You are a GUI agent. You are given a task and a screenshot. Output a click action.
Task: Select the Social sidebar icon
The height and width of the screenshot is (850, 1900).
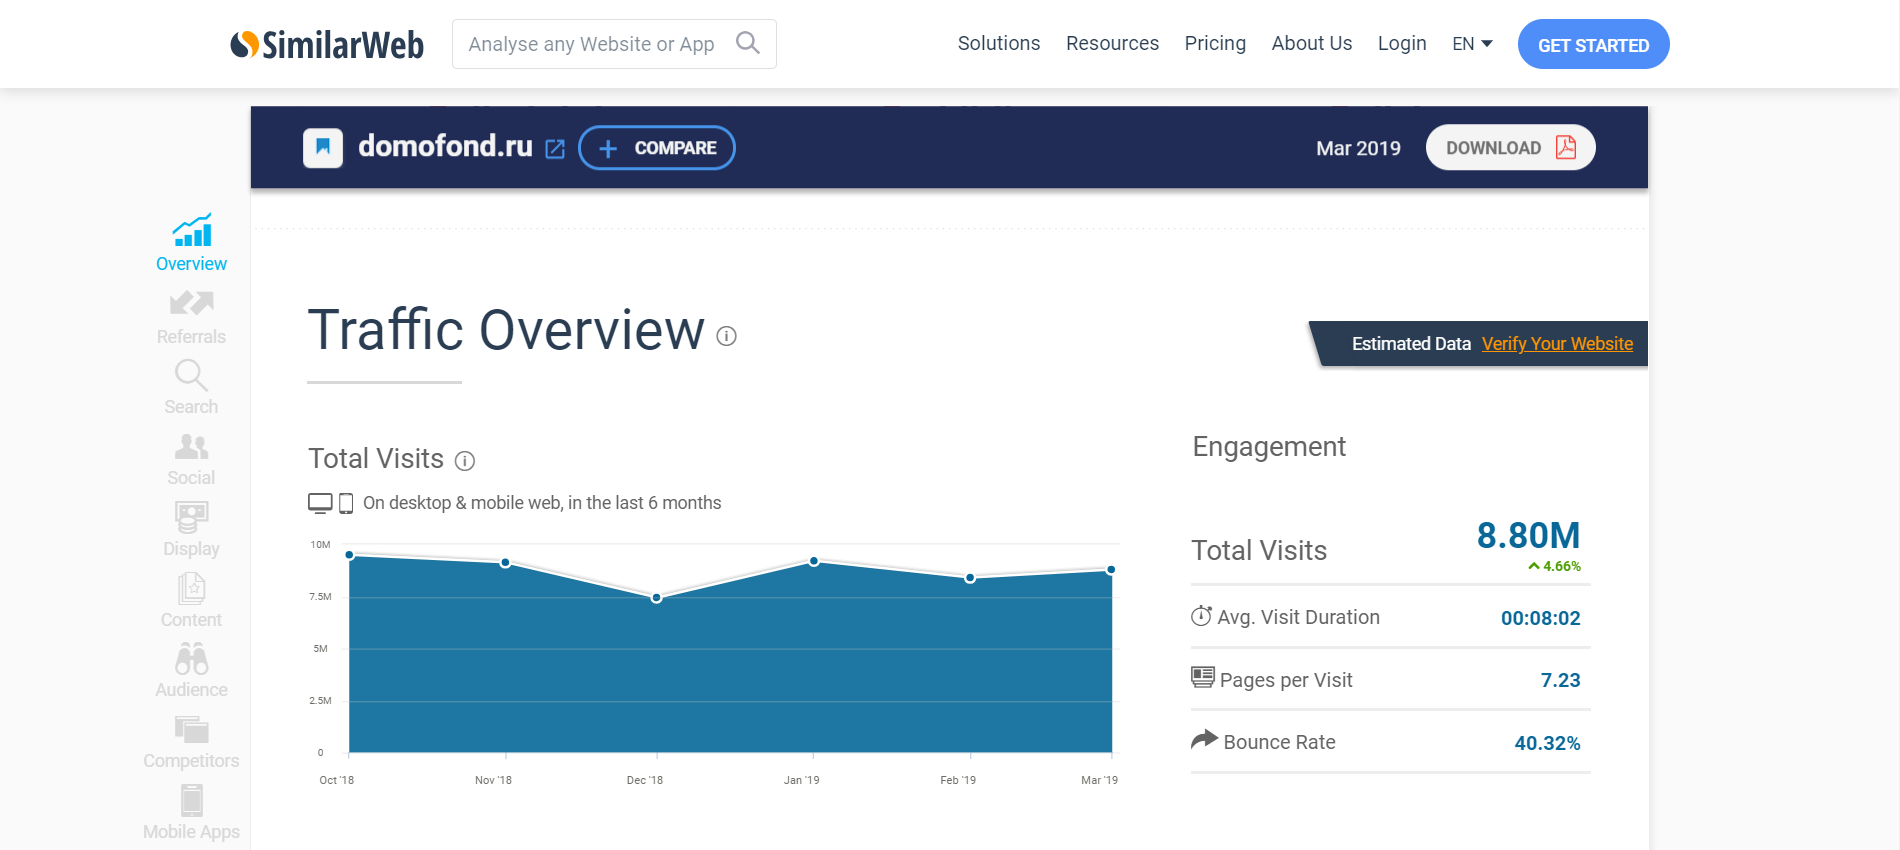191,447
